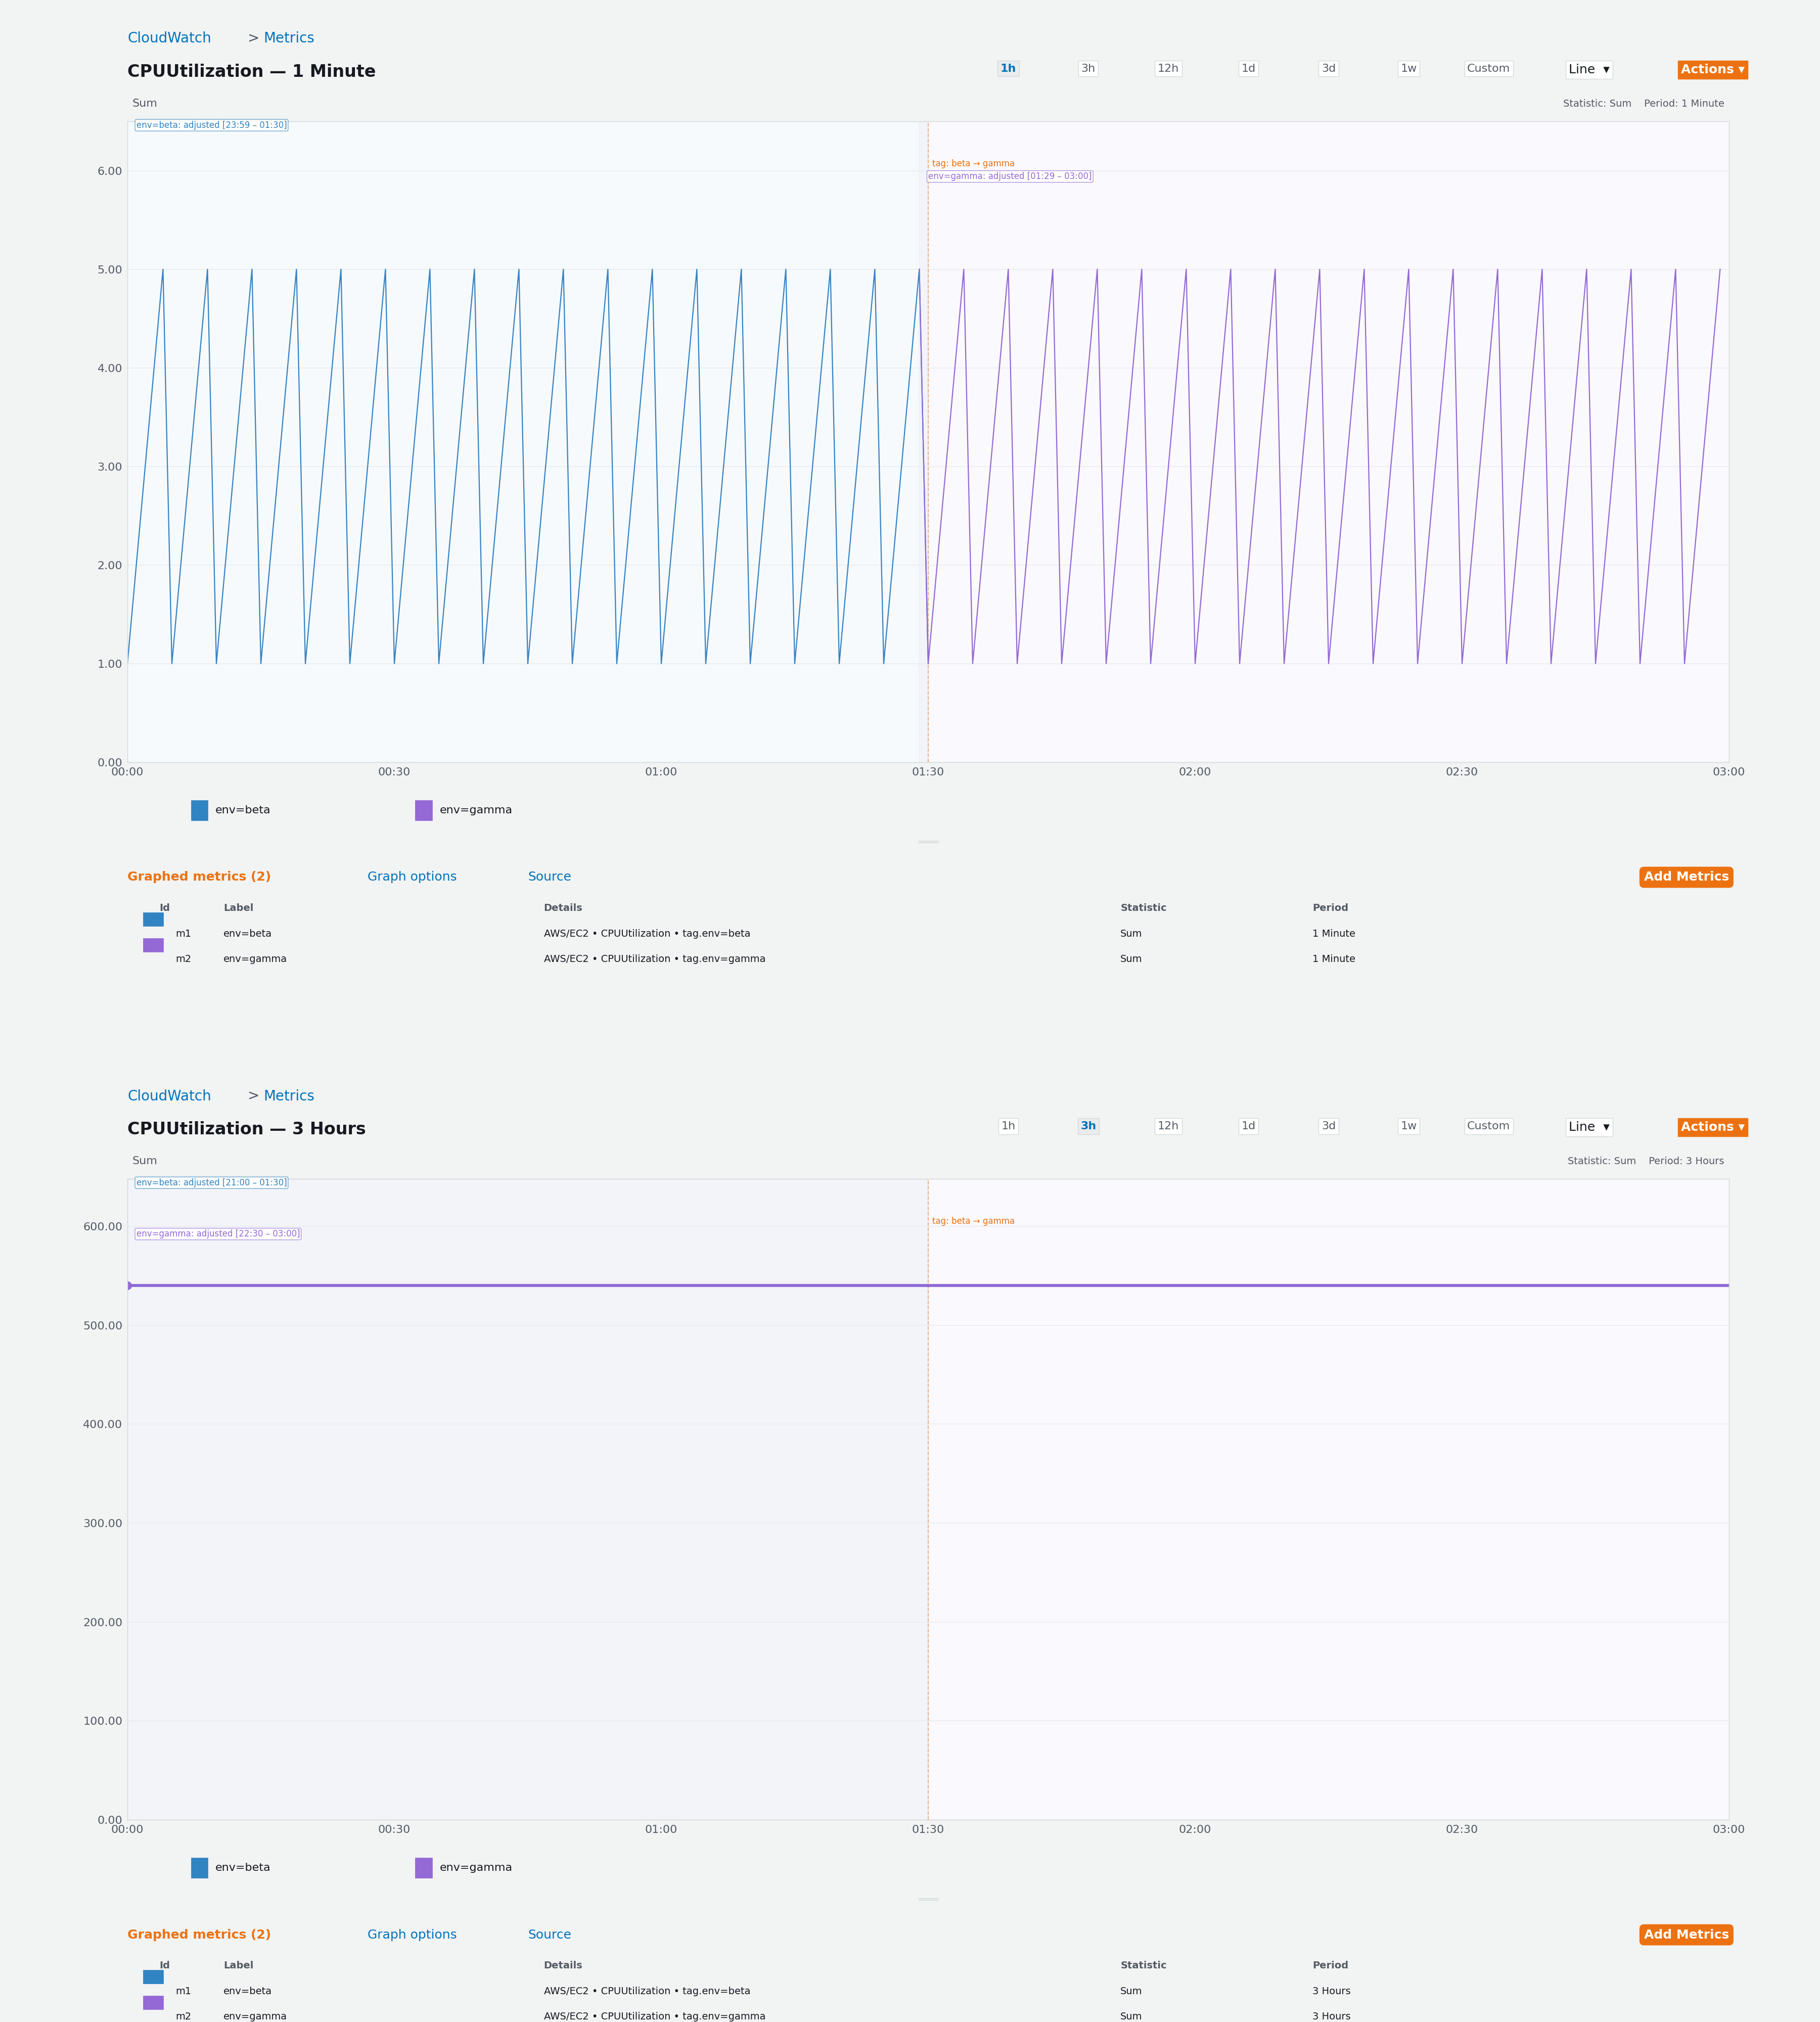Select the 1h time range on top chart
The image size is (1820, 2022).
pyautogui.click(x=1007, y=68)
